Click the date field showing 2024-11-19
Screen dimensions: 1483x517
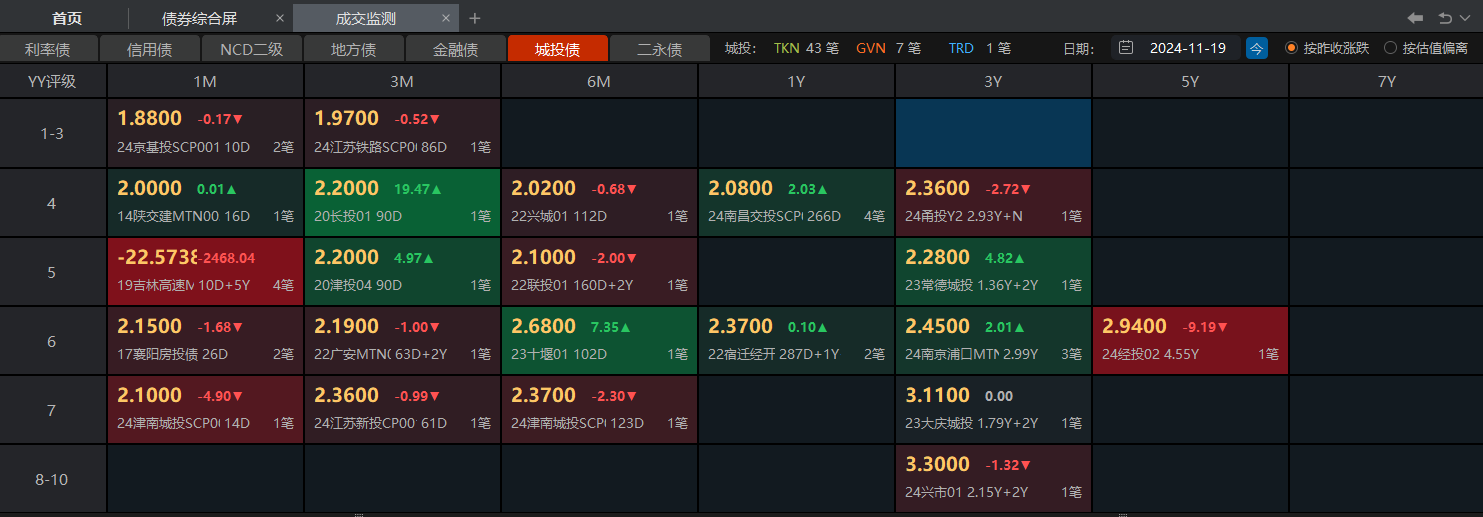(1186, 48)
